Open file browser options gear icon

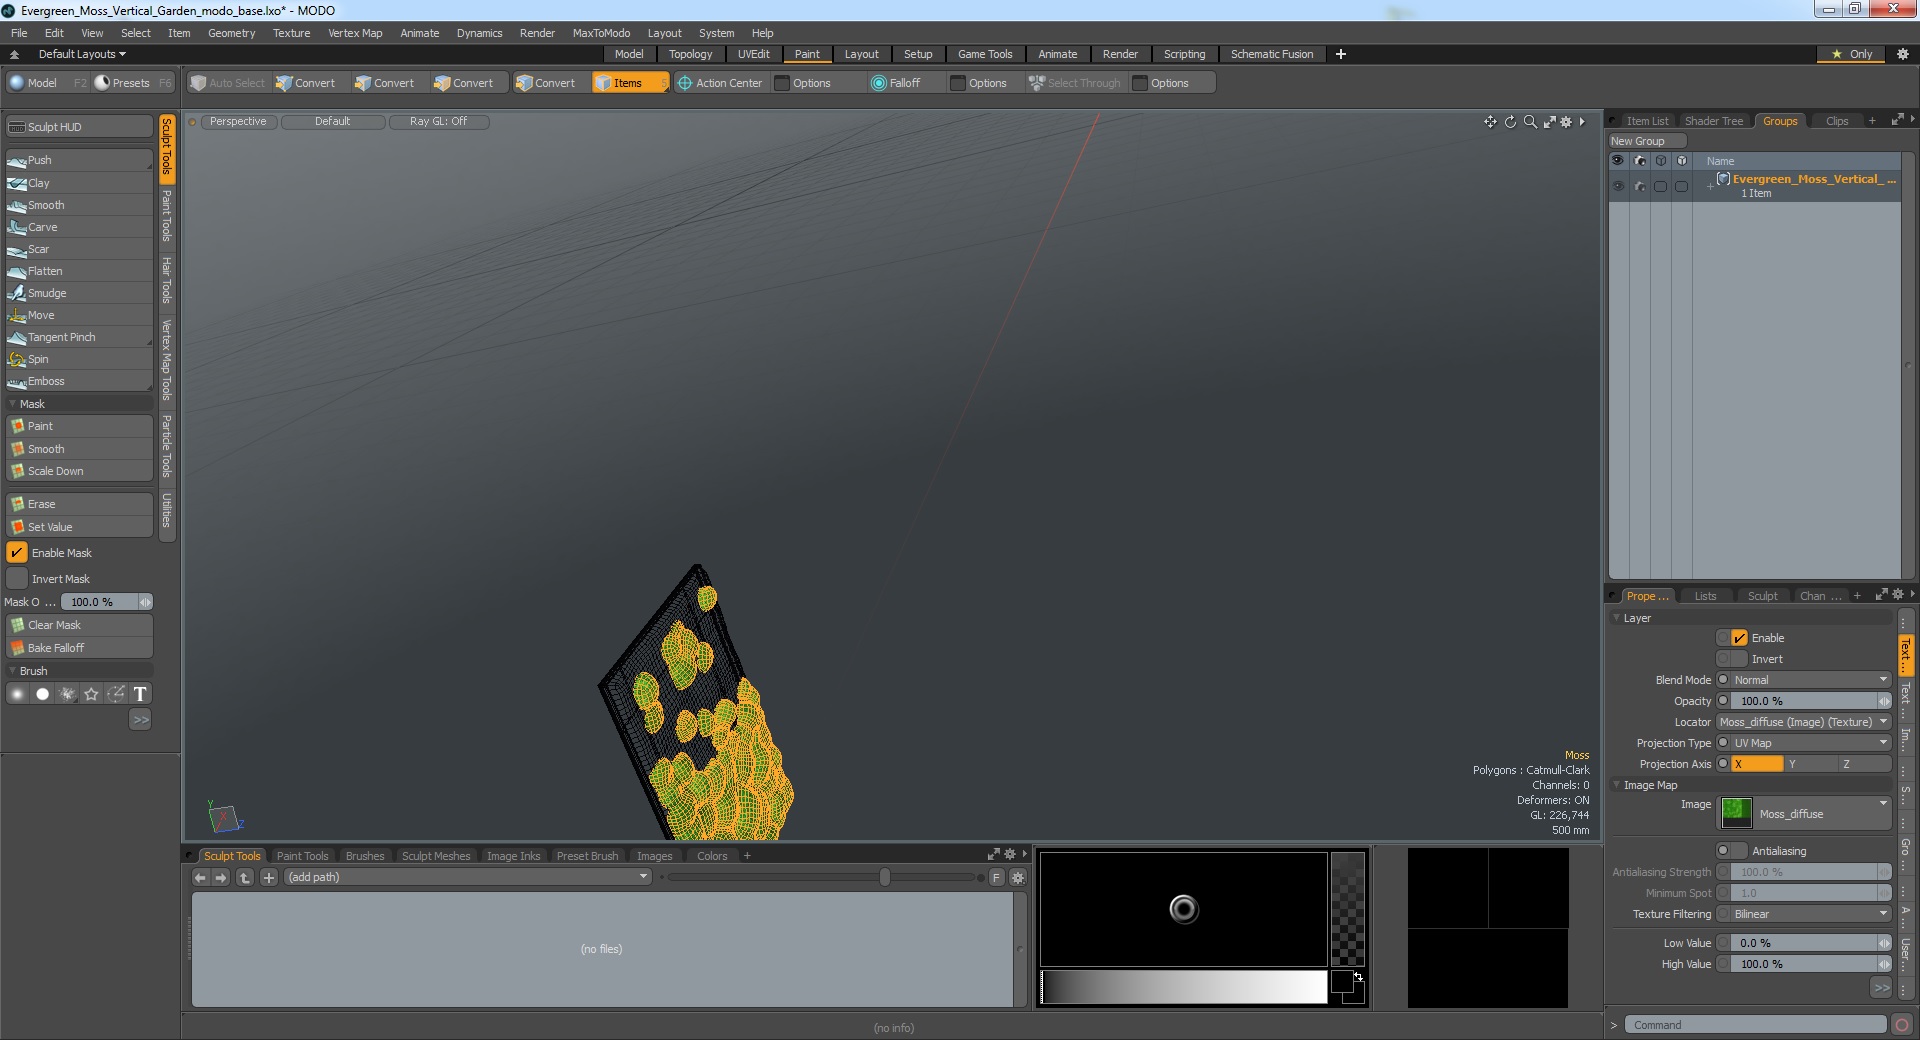coord(1018,878)
